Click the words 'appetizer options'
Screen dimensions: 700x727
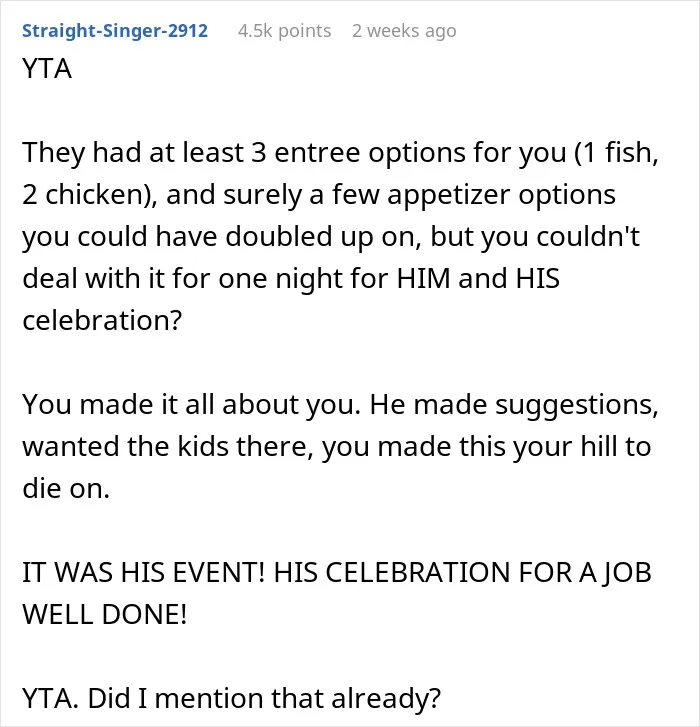(502, 195)
